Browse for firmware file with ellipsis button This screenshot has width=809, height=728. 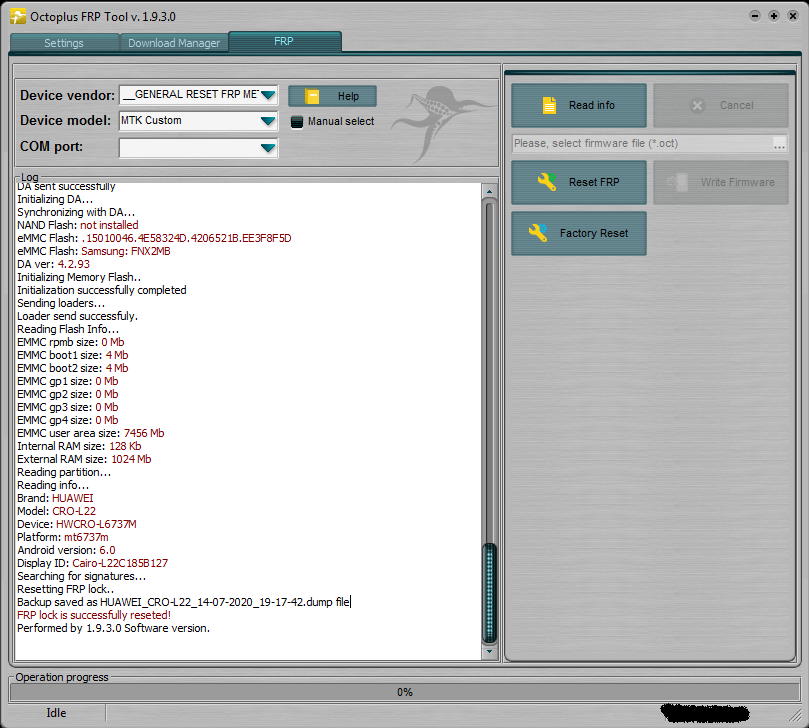(780, 144)
